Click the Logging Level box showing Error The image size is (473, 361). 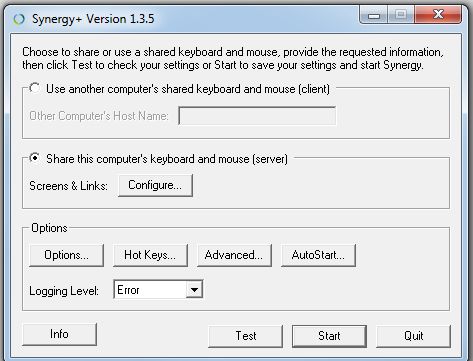(x=158, y=290)
